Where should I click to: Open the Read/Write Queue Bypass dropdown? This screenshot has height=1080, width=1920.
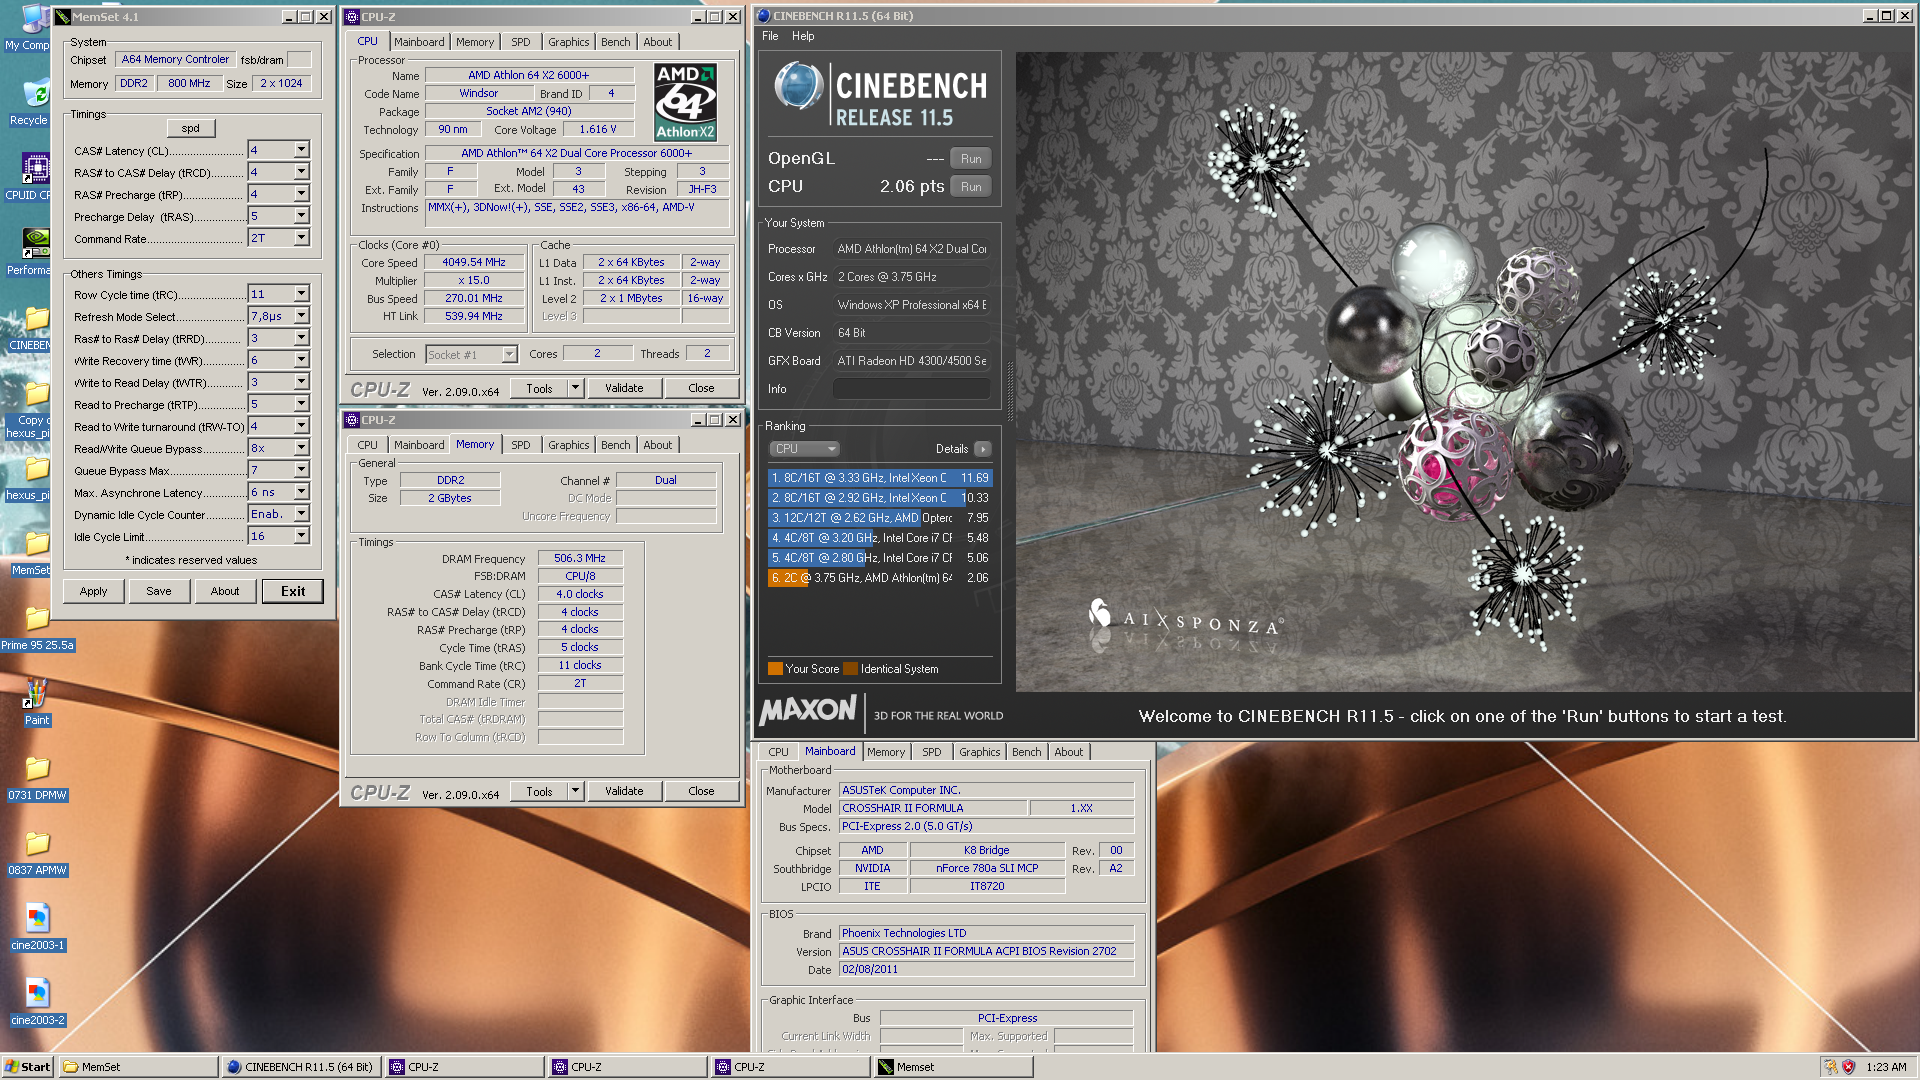coord(301,448)
